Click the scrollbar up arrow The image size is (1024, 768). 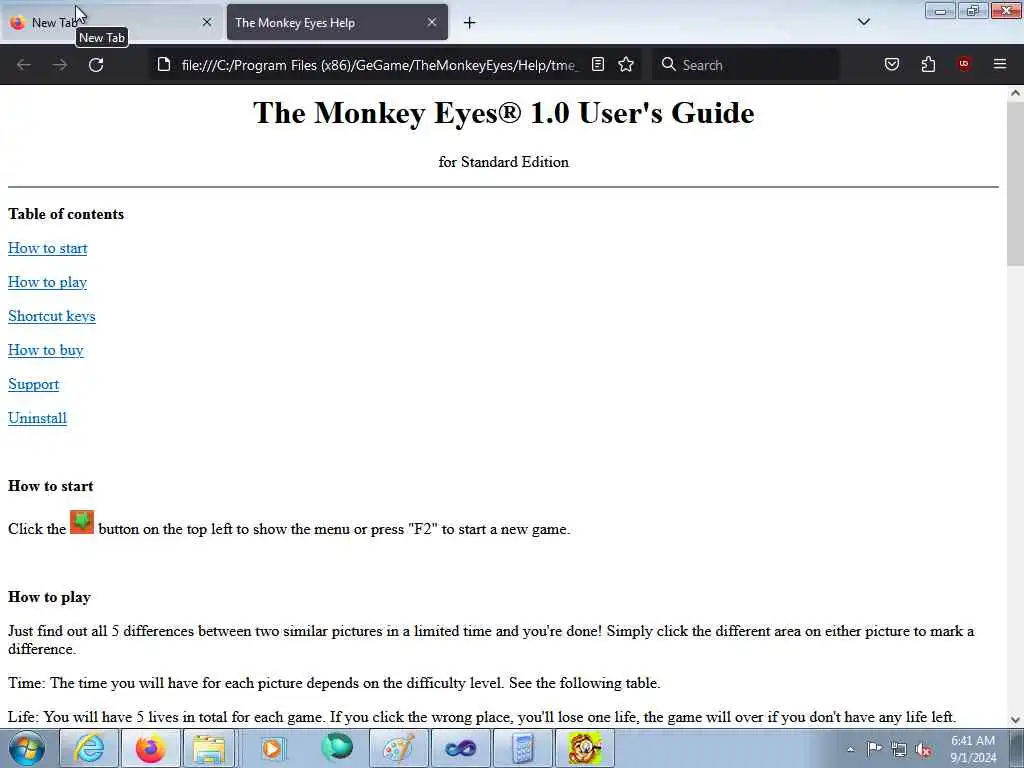click(1015, 93)
